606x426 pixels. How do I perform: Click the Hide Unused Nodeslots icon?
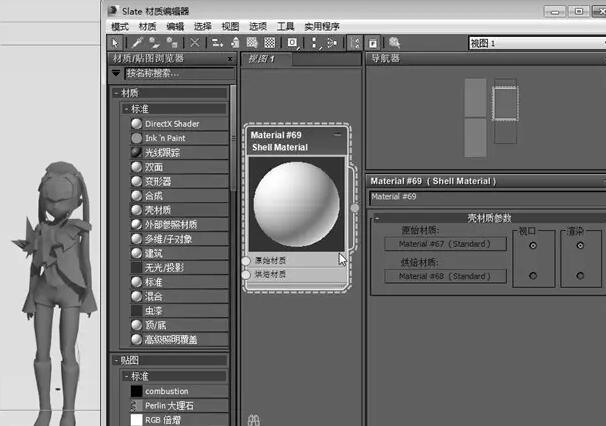coord(235,43)
